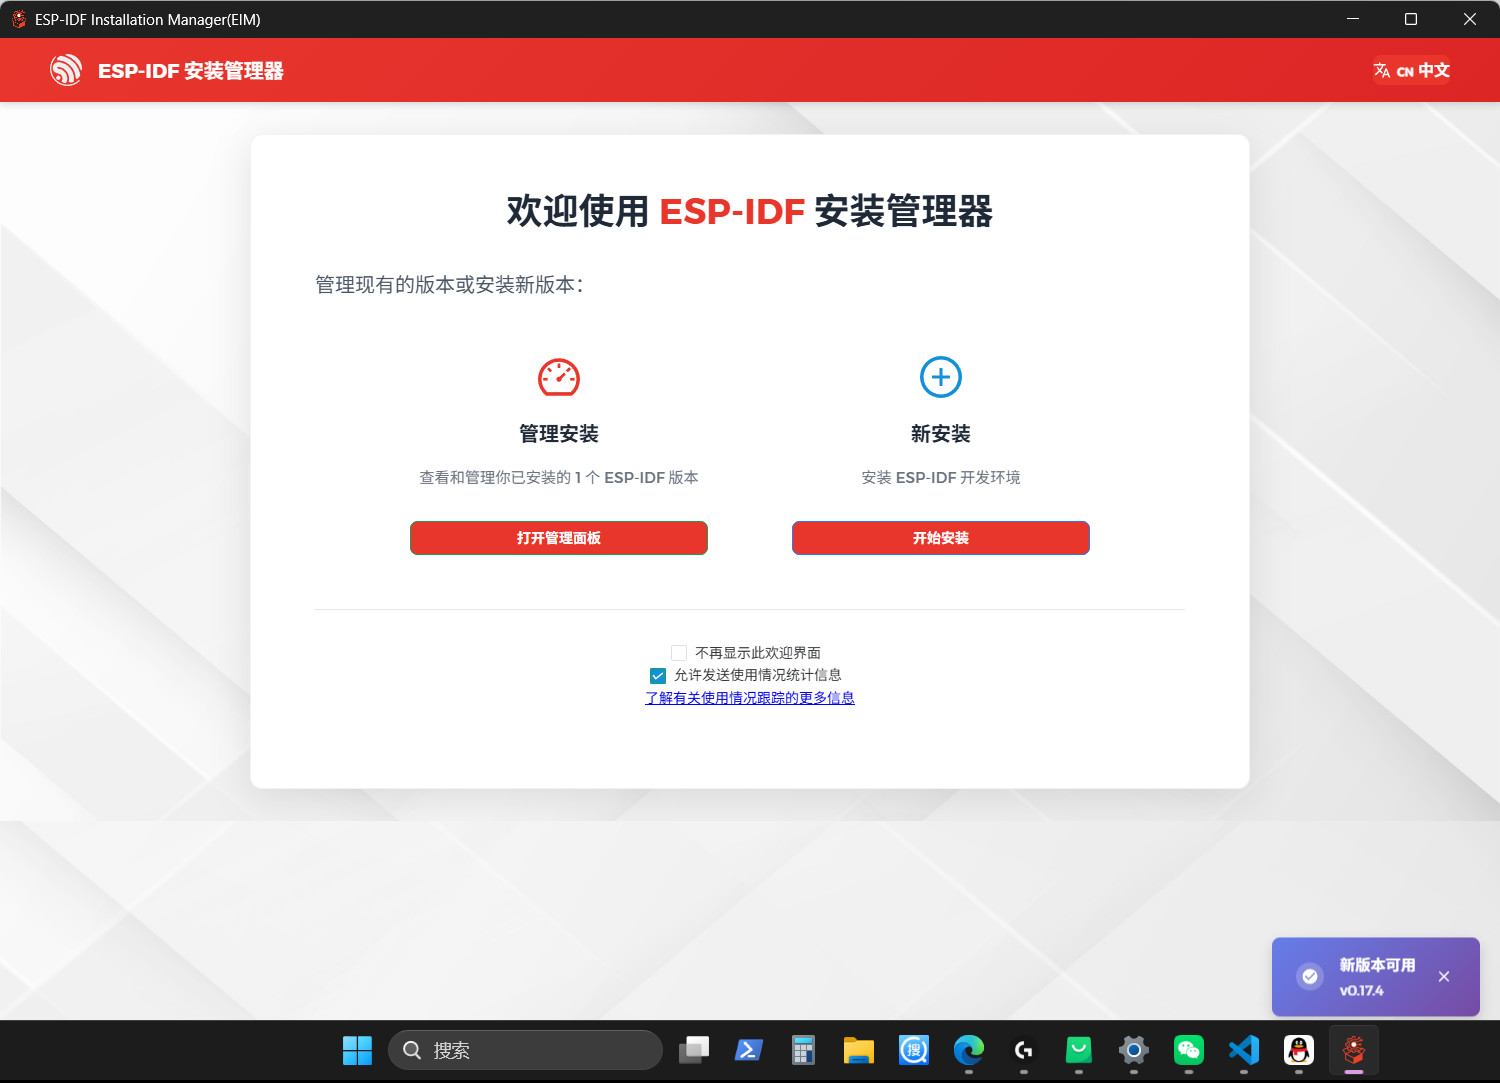
Task: Click the blue plus circle icon
Action: [941, 377]
